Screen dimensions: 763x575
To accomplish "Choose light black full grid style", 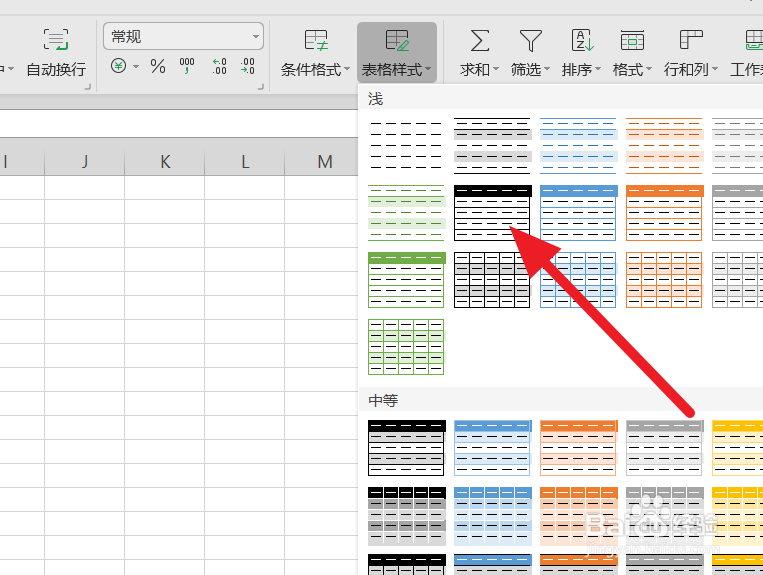I will click(x=492, y=280).
